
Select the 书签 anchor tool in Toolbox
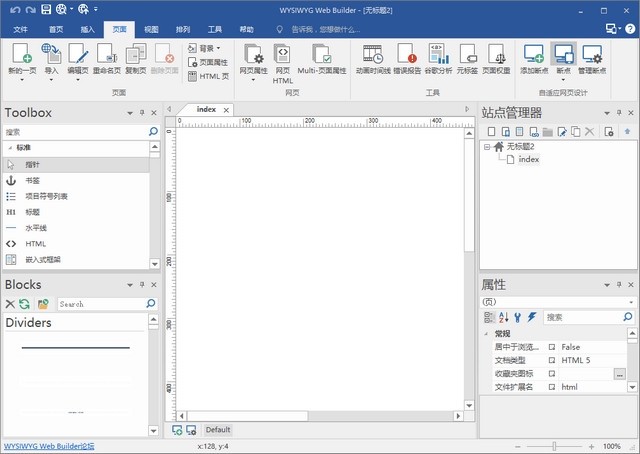pos(12,180)
